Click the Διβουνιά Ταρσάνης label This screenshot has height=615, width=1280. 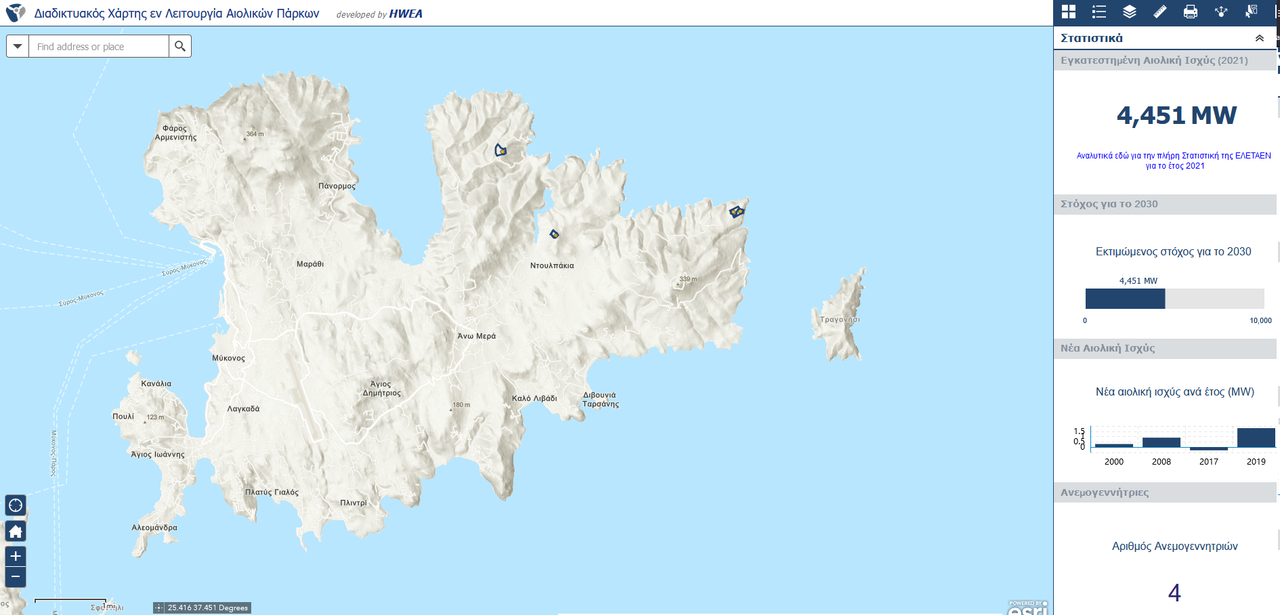(x=601, y=399)
